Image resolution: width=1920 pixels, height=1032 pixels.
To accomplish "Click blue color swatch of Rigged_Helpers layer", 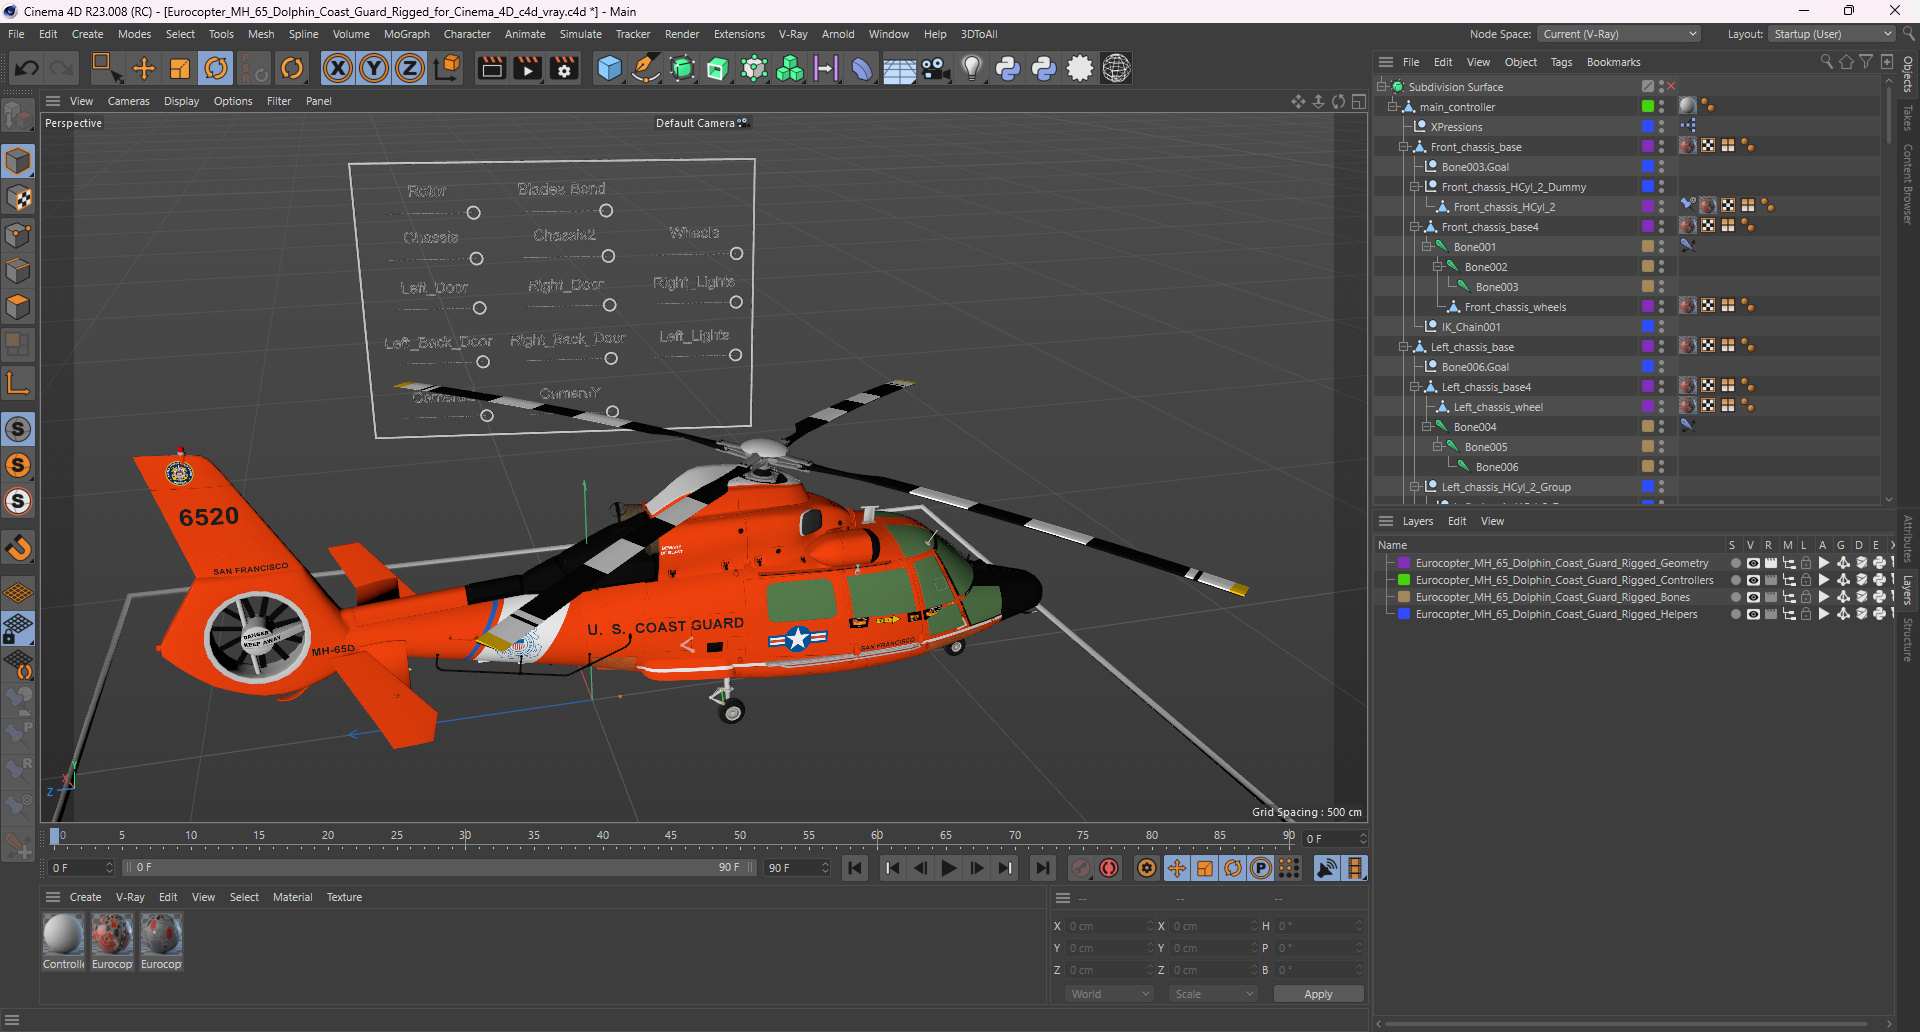I will click(x=1404, y=614).
